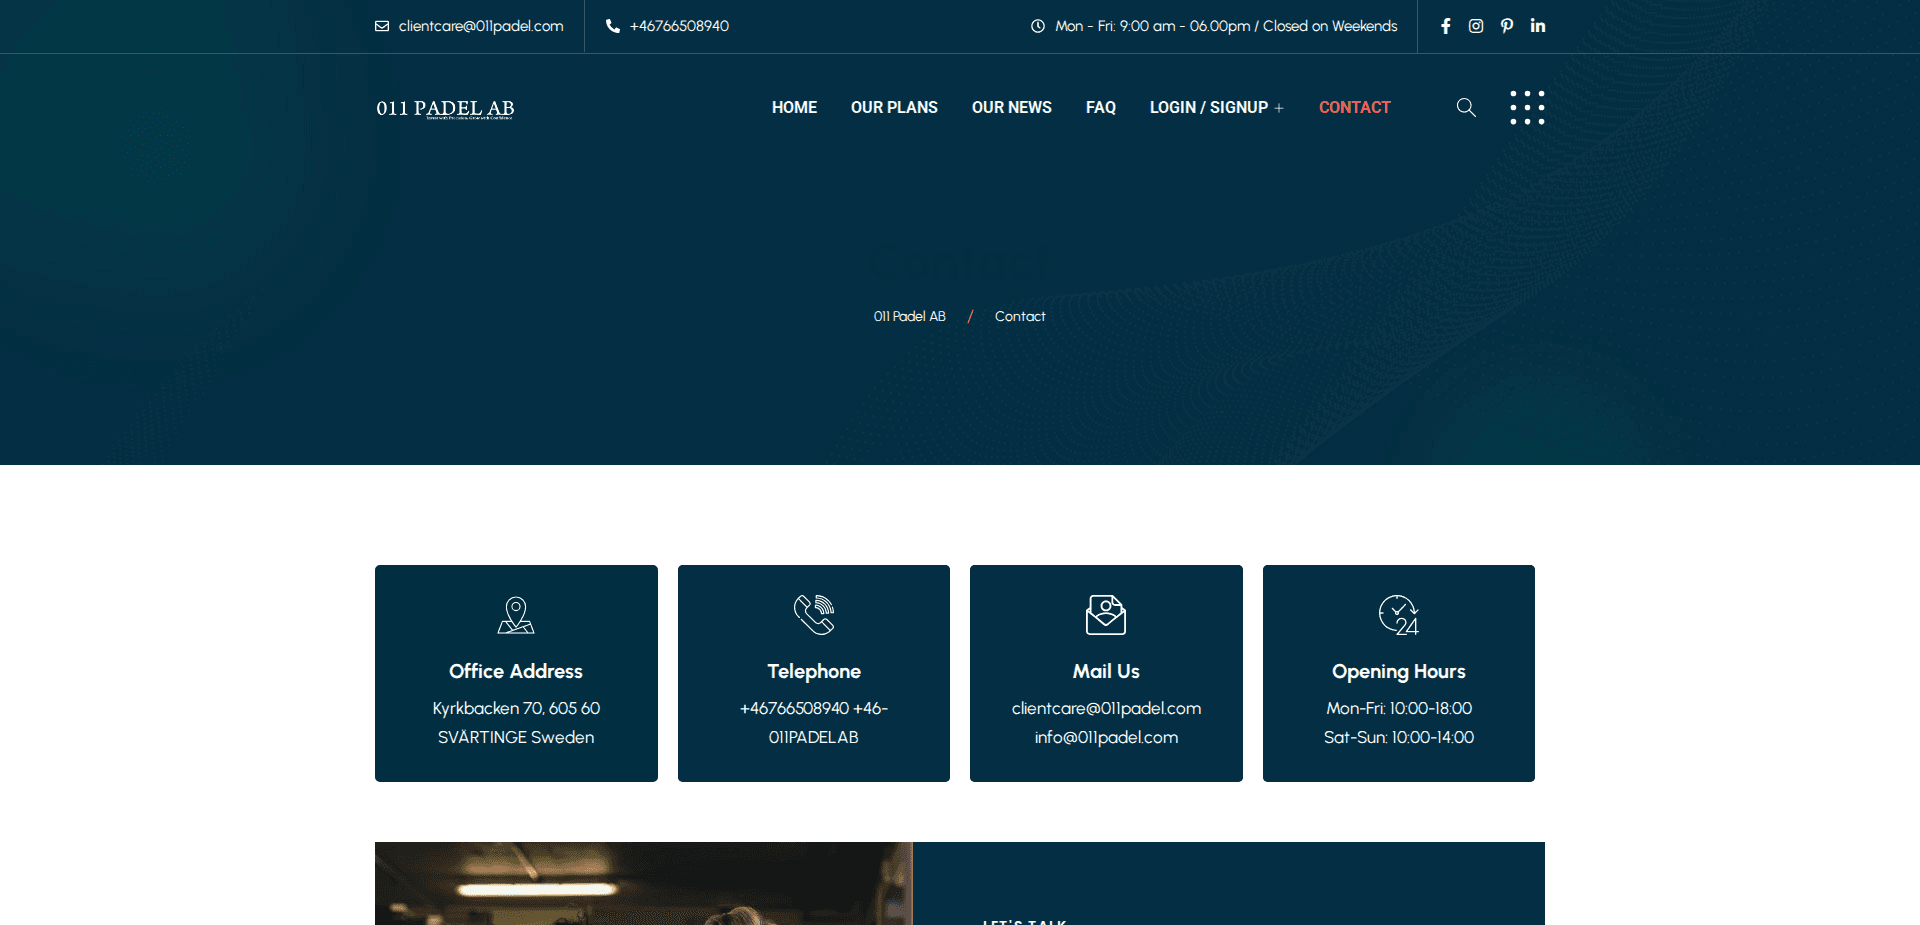Open the Pinterest social icon
Screen dimensions: 1920x925
[x=1507, y=26]
